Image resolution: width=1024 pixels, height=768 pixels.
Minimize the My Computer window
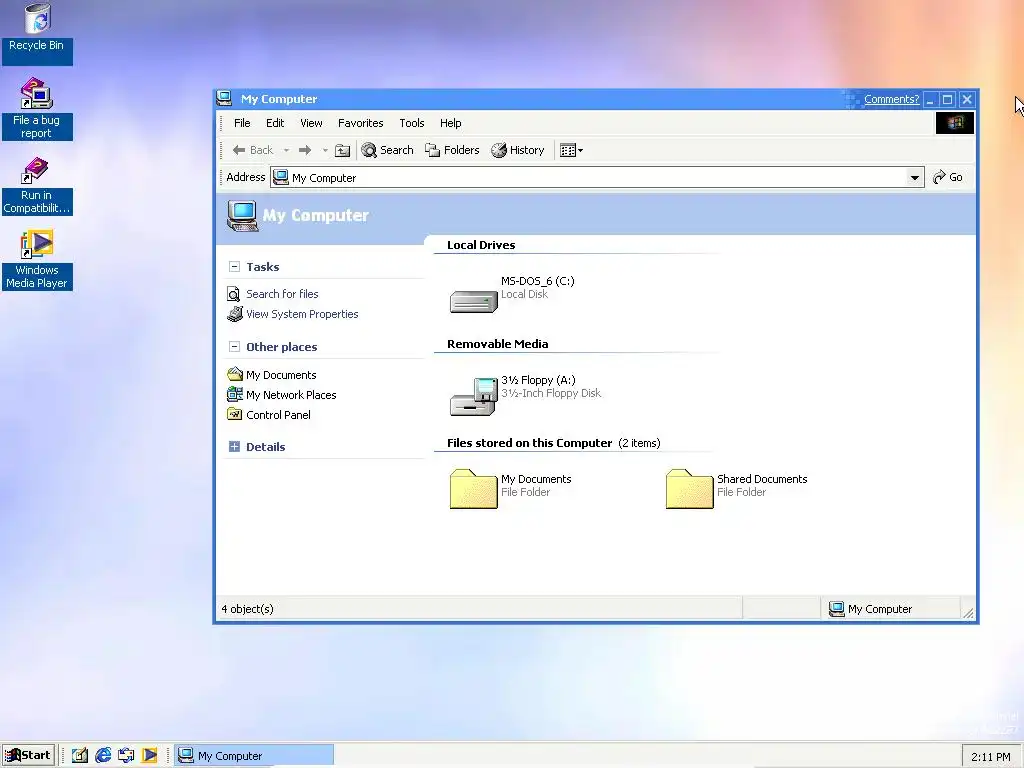930,99
